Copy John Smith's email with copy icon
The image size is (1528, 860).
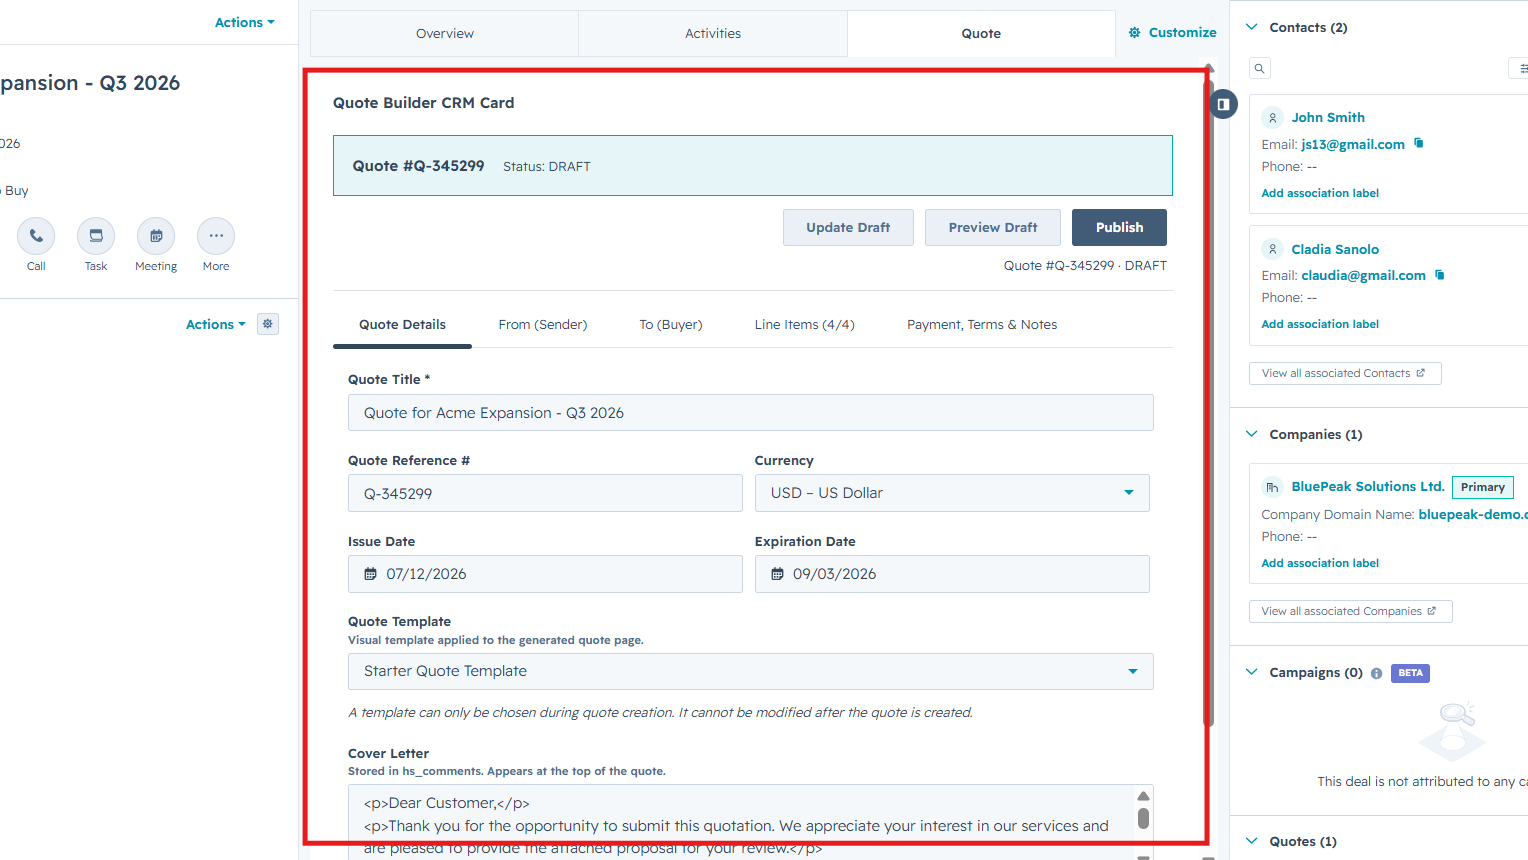1418,144
